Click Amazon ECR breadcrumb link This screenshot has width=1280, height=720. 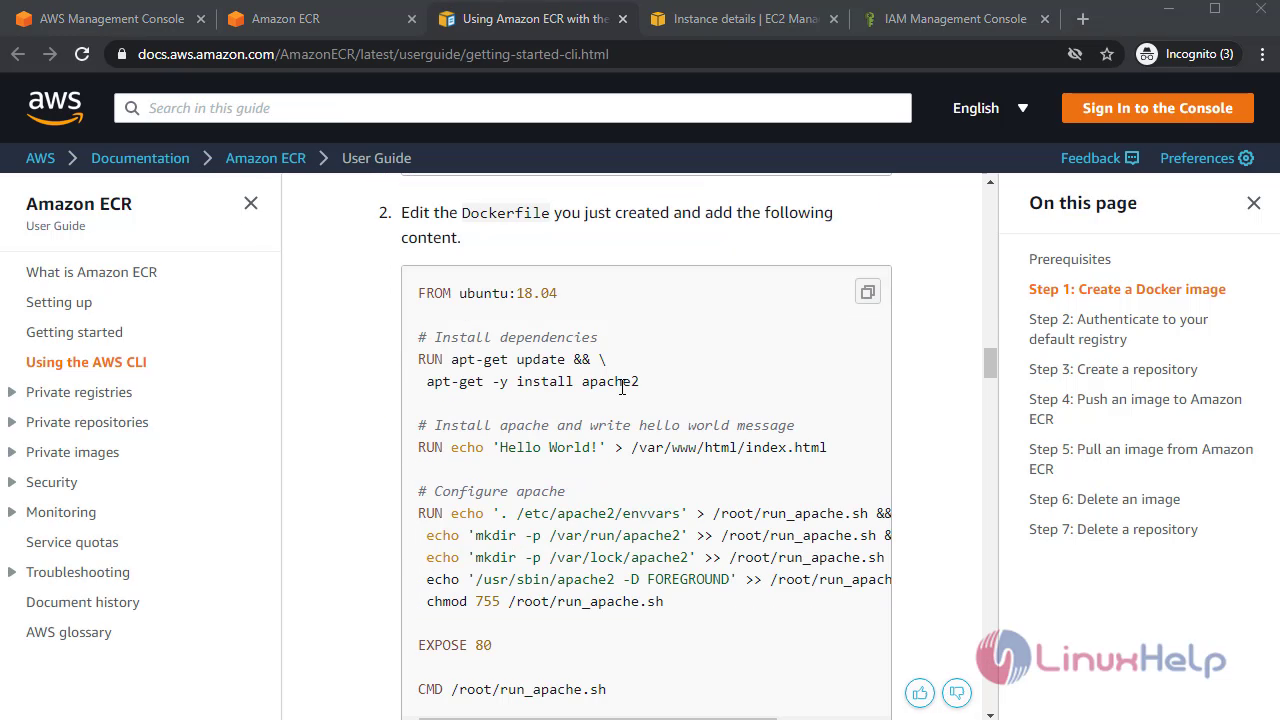pyautogui.click(x=265, y=158)
